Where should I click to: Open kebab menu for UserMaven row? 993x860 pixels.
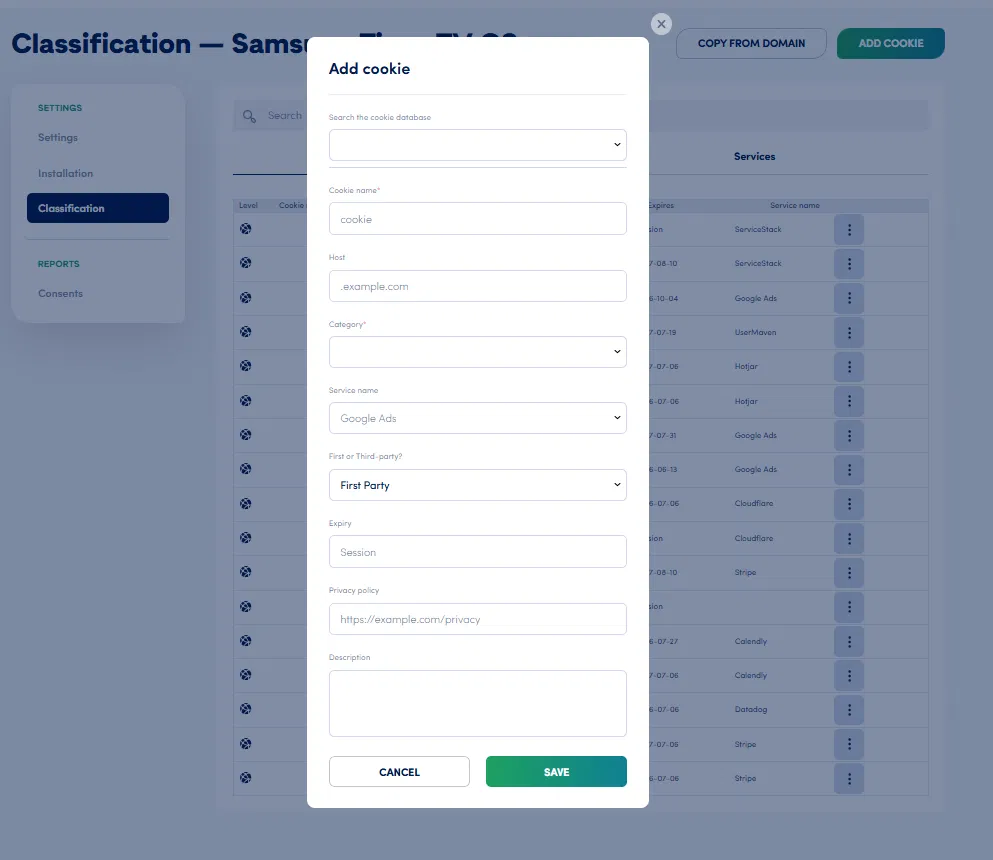849,332
